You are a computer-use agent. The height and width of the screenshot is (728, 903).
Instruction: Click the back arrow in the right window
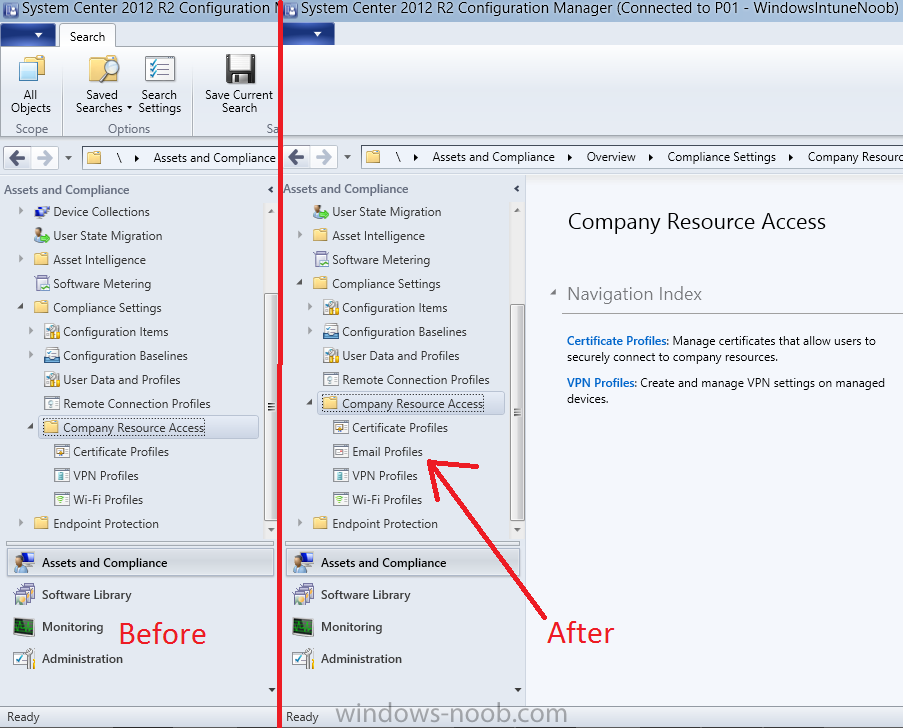pyautogui.click(x=296, y=157)
